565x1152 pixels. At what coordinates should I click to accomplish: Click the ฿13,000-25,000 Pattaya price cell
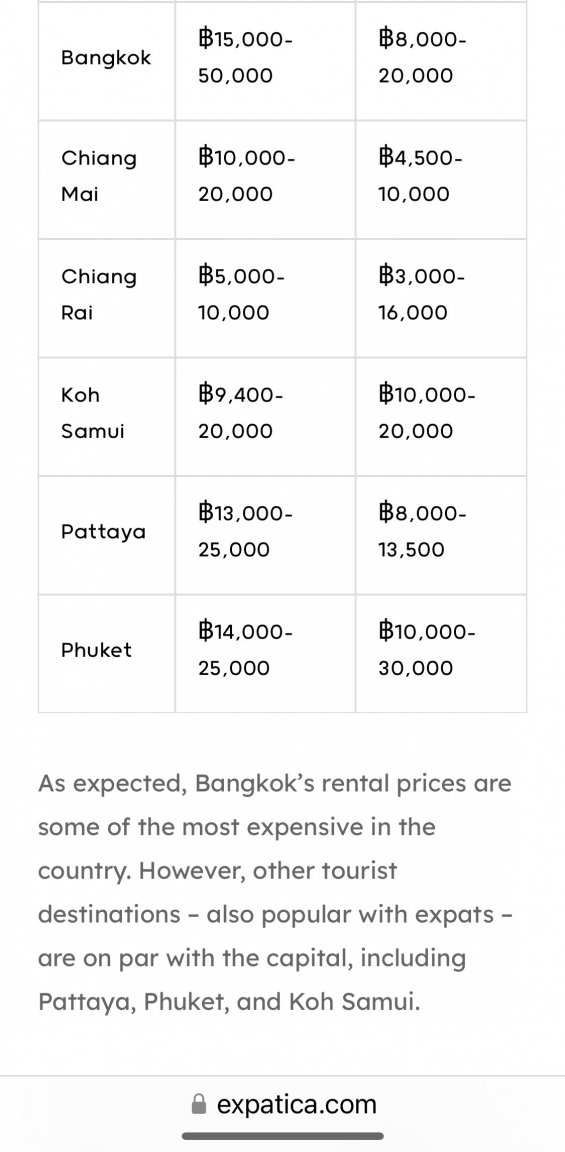265,535
